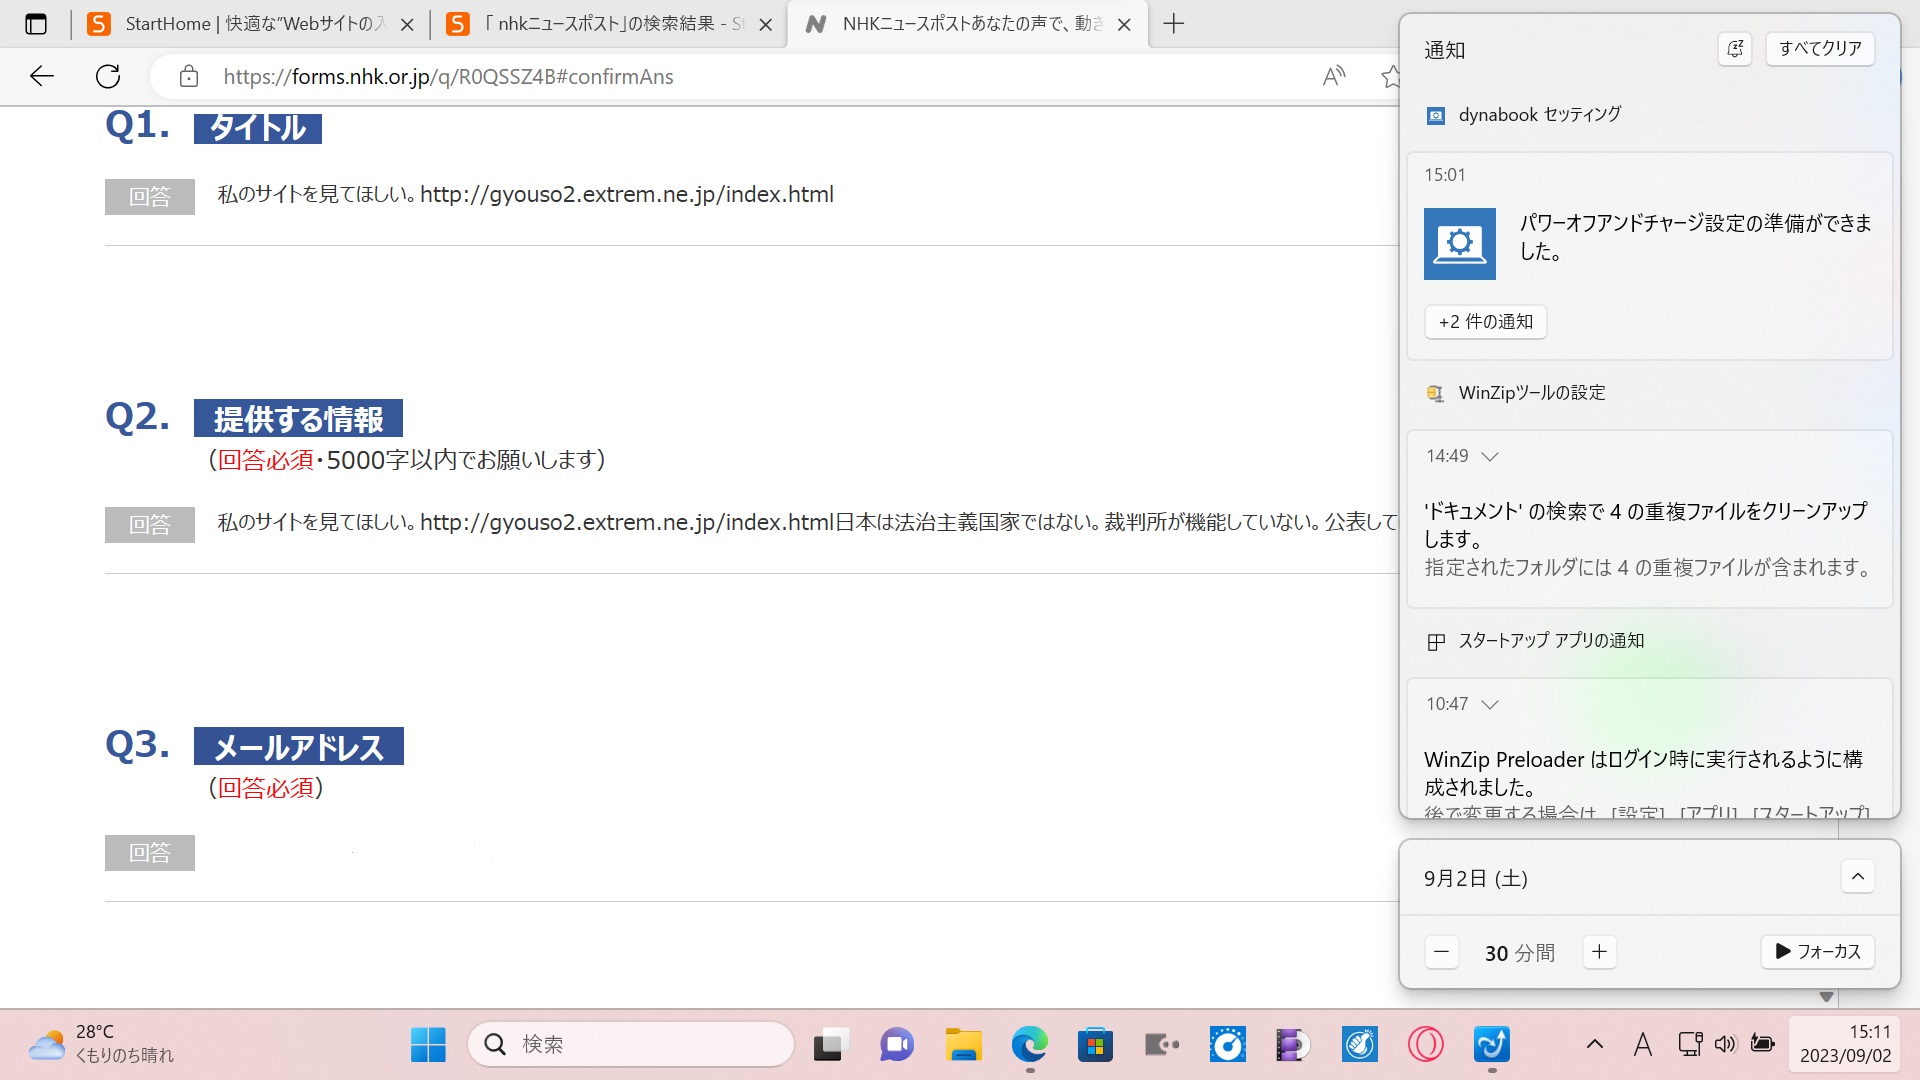The width and height of the screenshot is (1920, 1080).
Task: Increase focus duration with the plus control
Action: 1598,951
